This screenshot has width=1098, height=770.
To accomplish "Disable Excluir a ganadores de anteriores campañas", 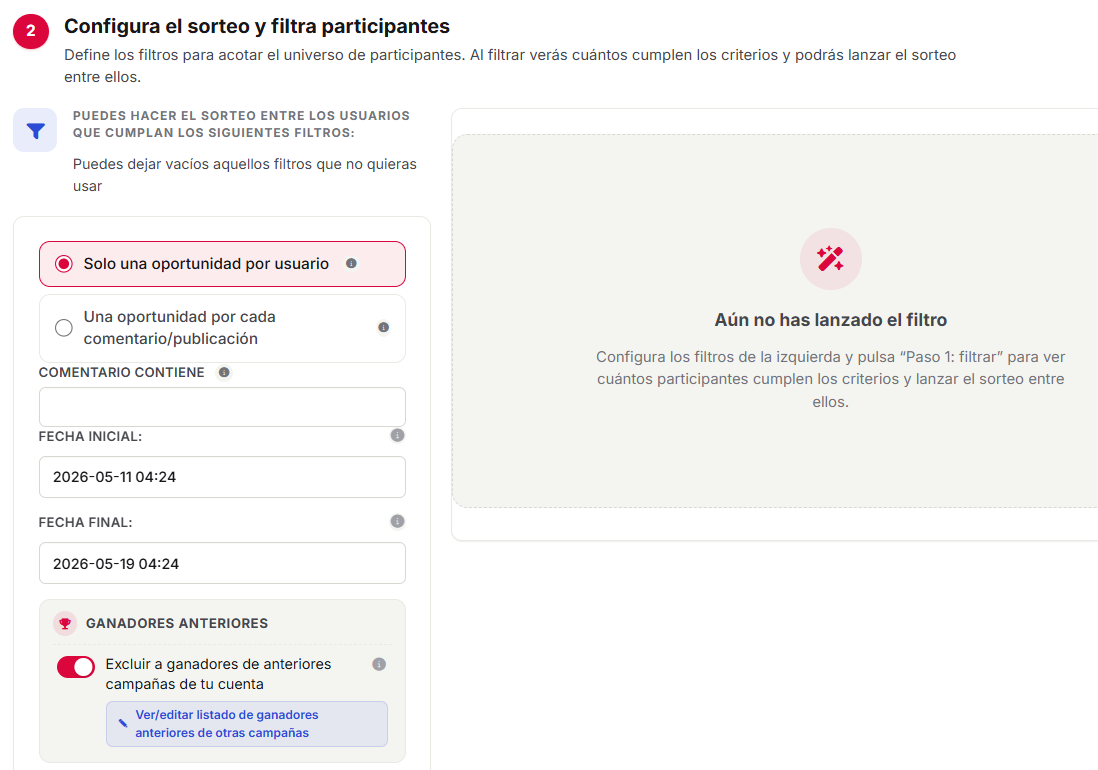I will point(76,666).
